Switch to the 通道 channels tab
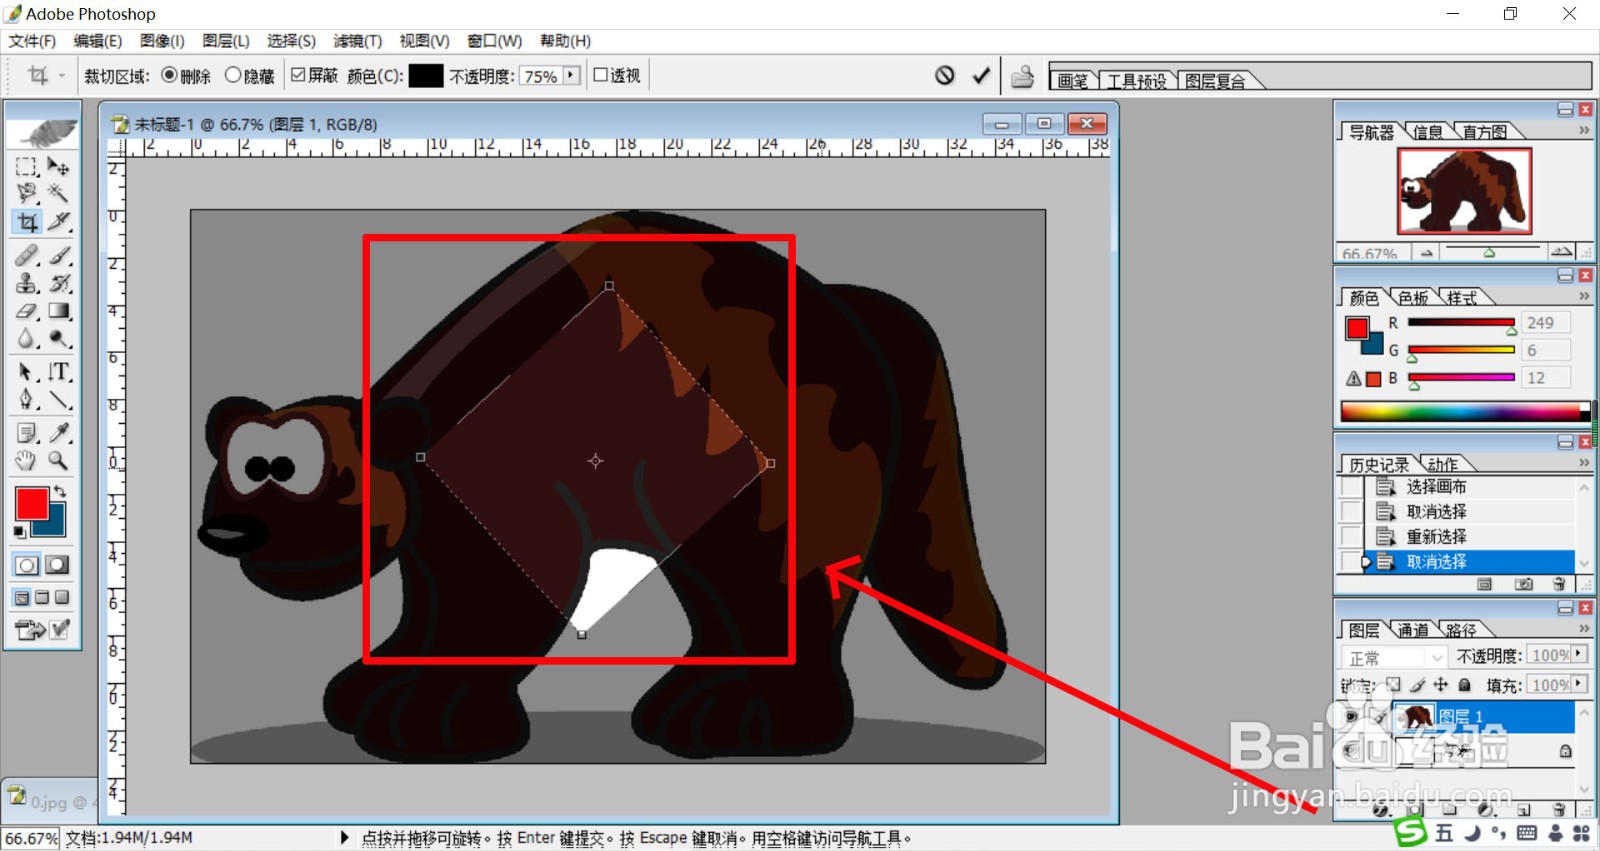1600x851 pixels. (1413, 630)
